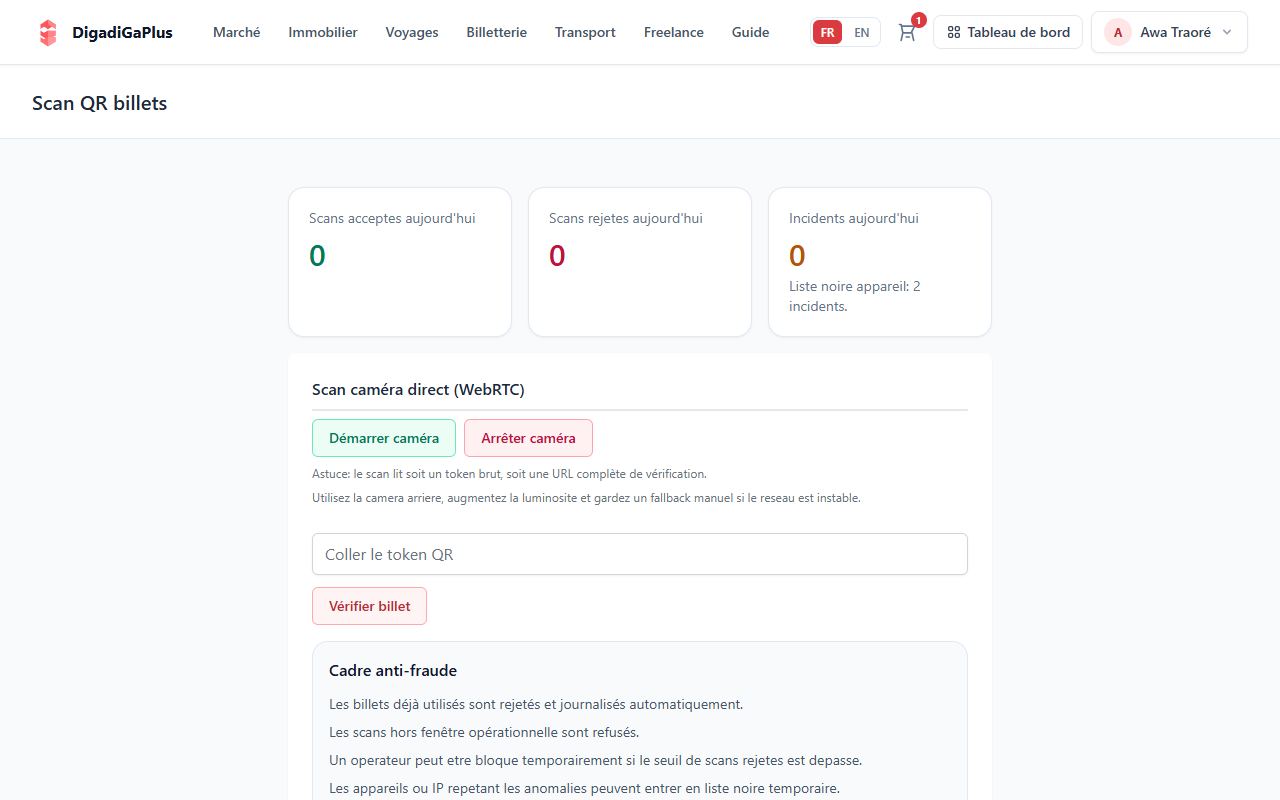Stop the camera with Arrêter caméra
This screenshot has width=1280, height=800.
(x=528, y=438)
